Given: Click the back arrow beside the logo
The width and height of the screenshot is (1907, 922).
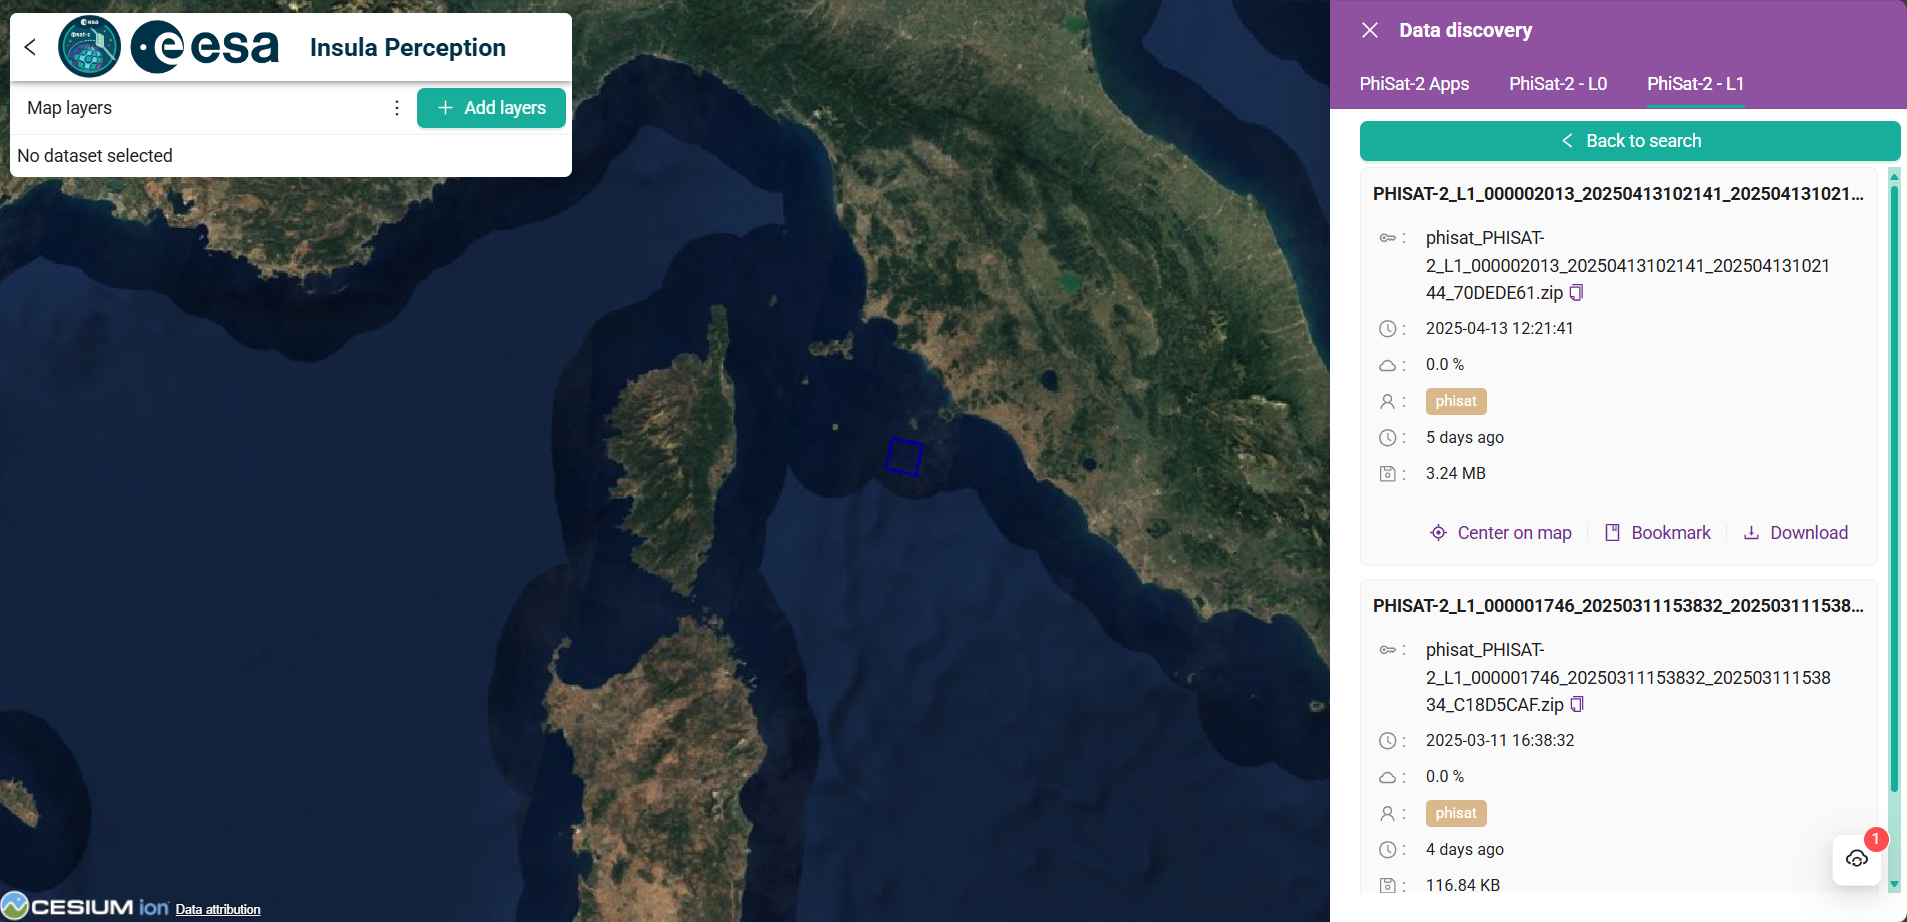Looking at the screenshot, I should point(30,47).
